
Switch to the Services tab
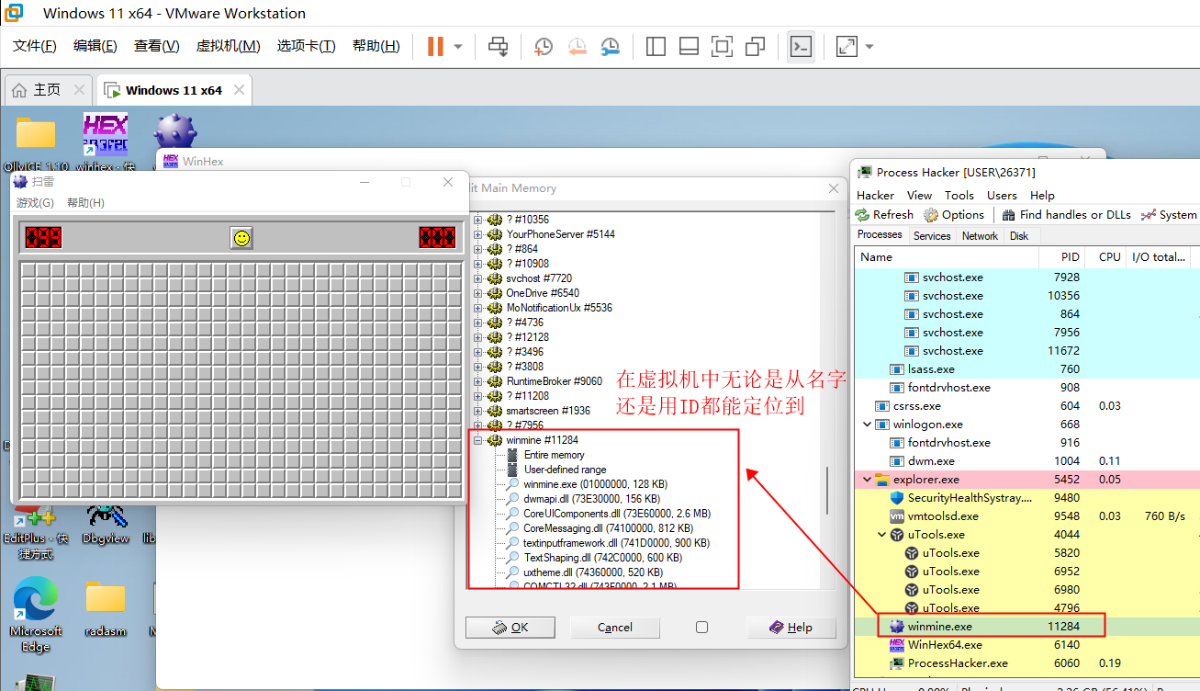point(932,236)
